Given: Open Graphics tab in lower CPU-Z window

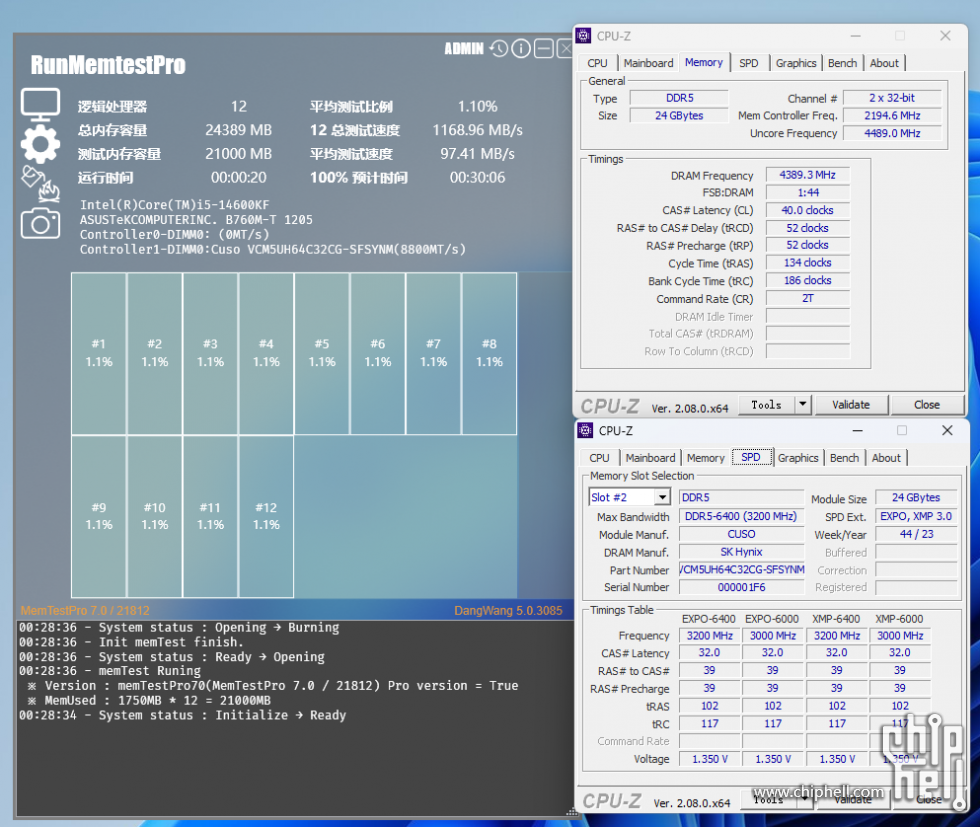Looking at the screenshot, I should coord(798,458).
